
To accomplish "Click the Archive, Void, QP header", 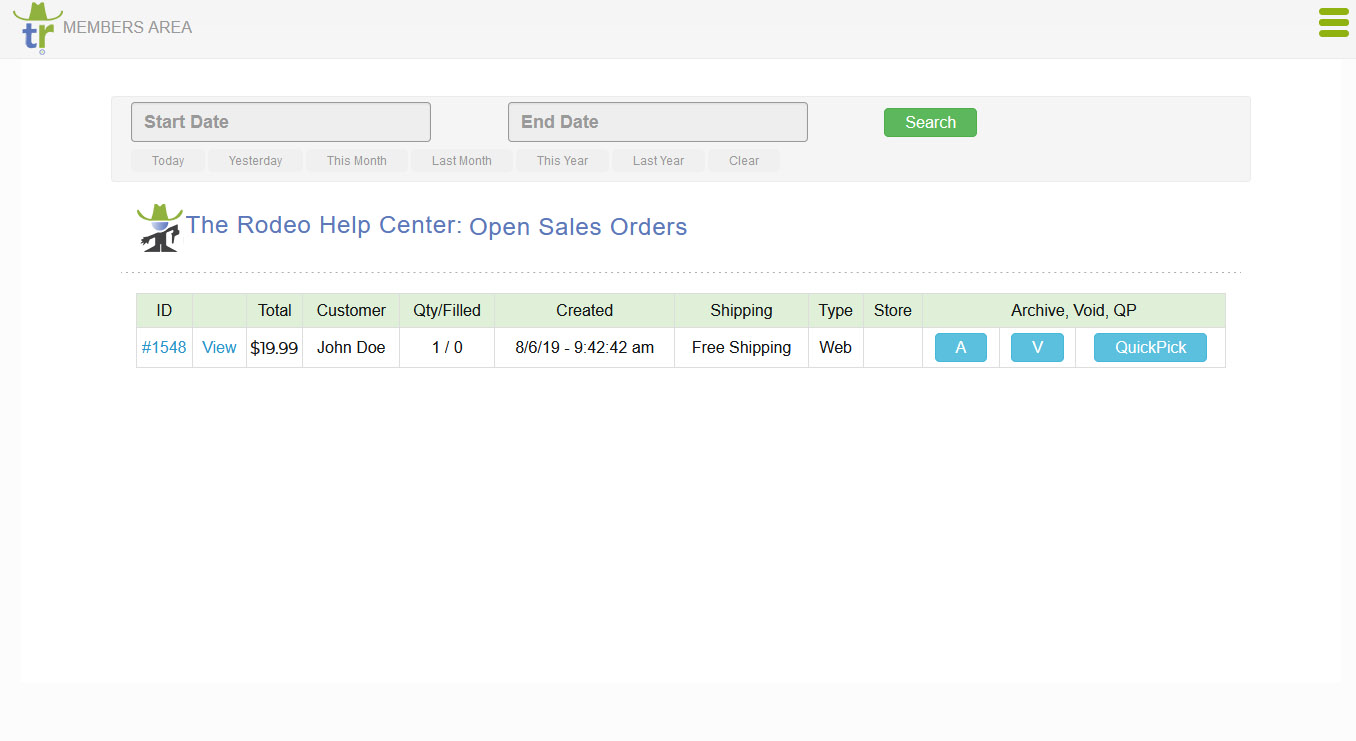I will 1074,311.
